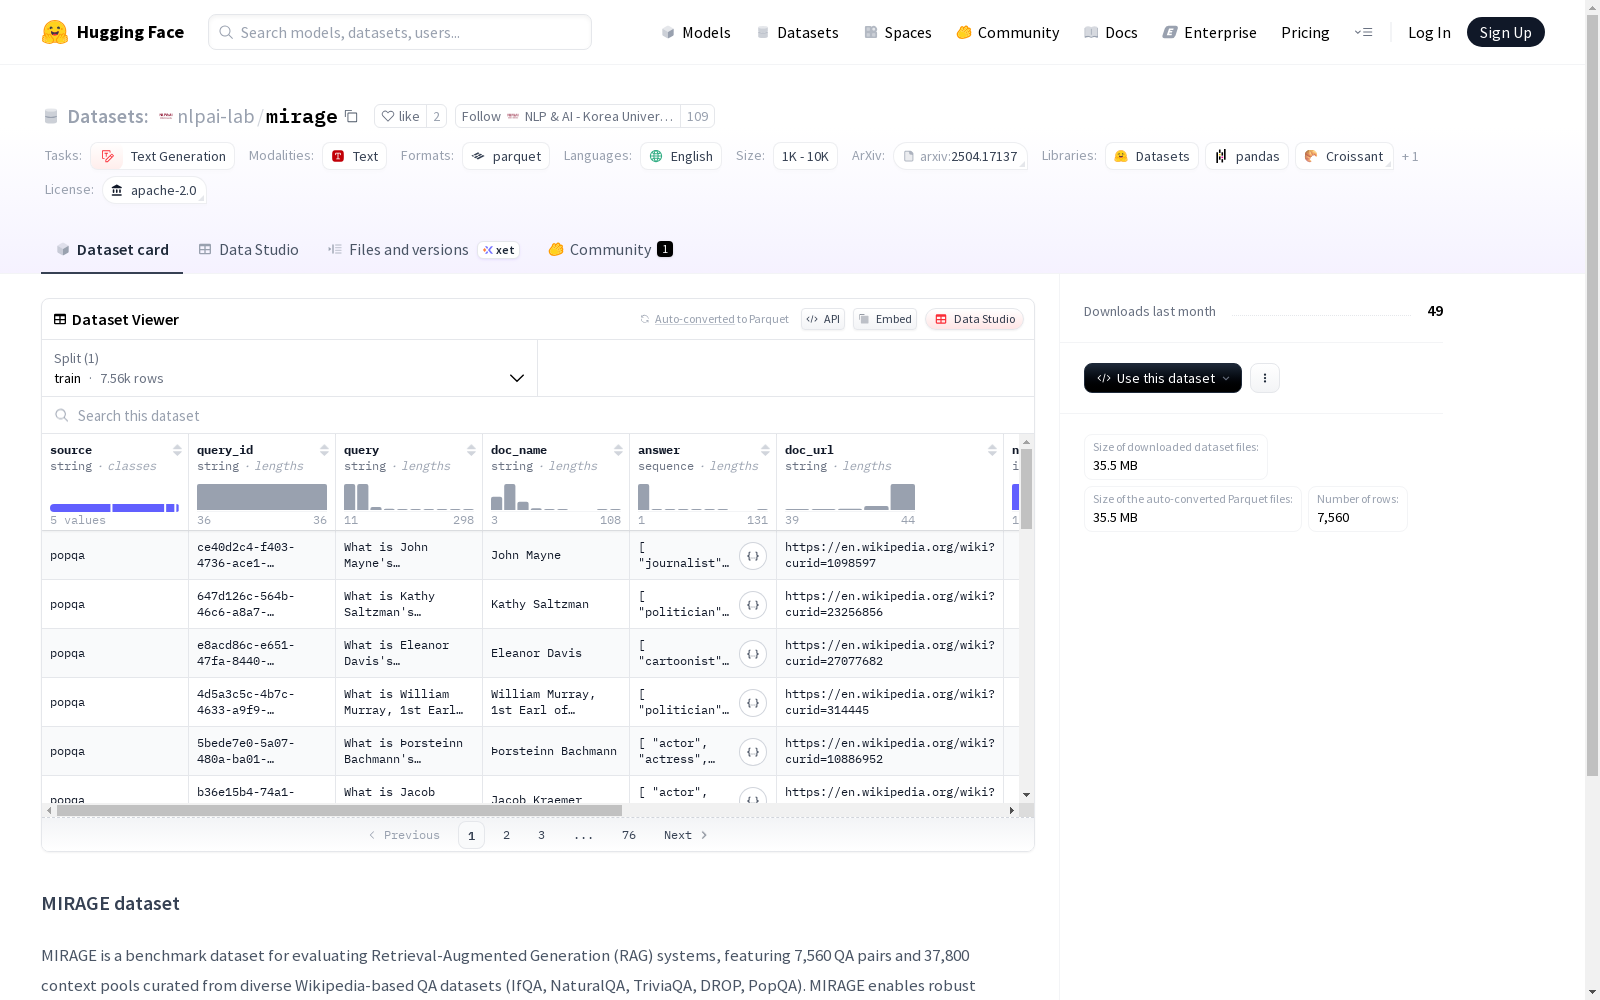Switch to the dataset Community tab
Screen dimensions: 1600x1000
point(610,250)
